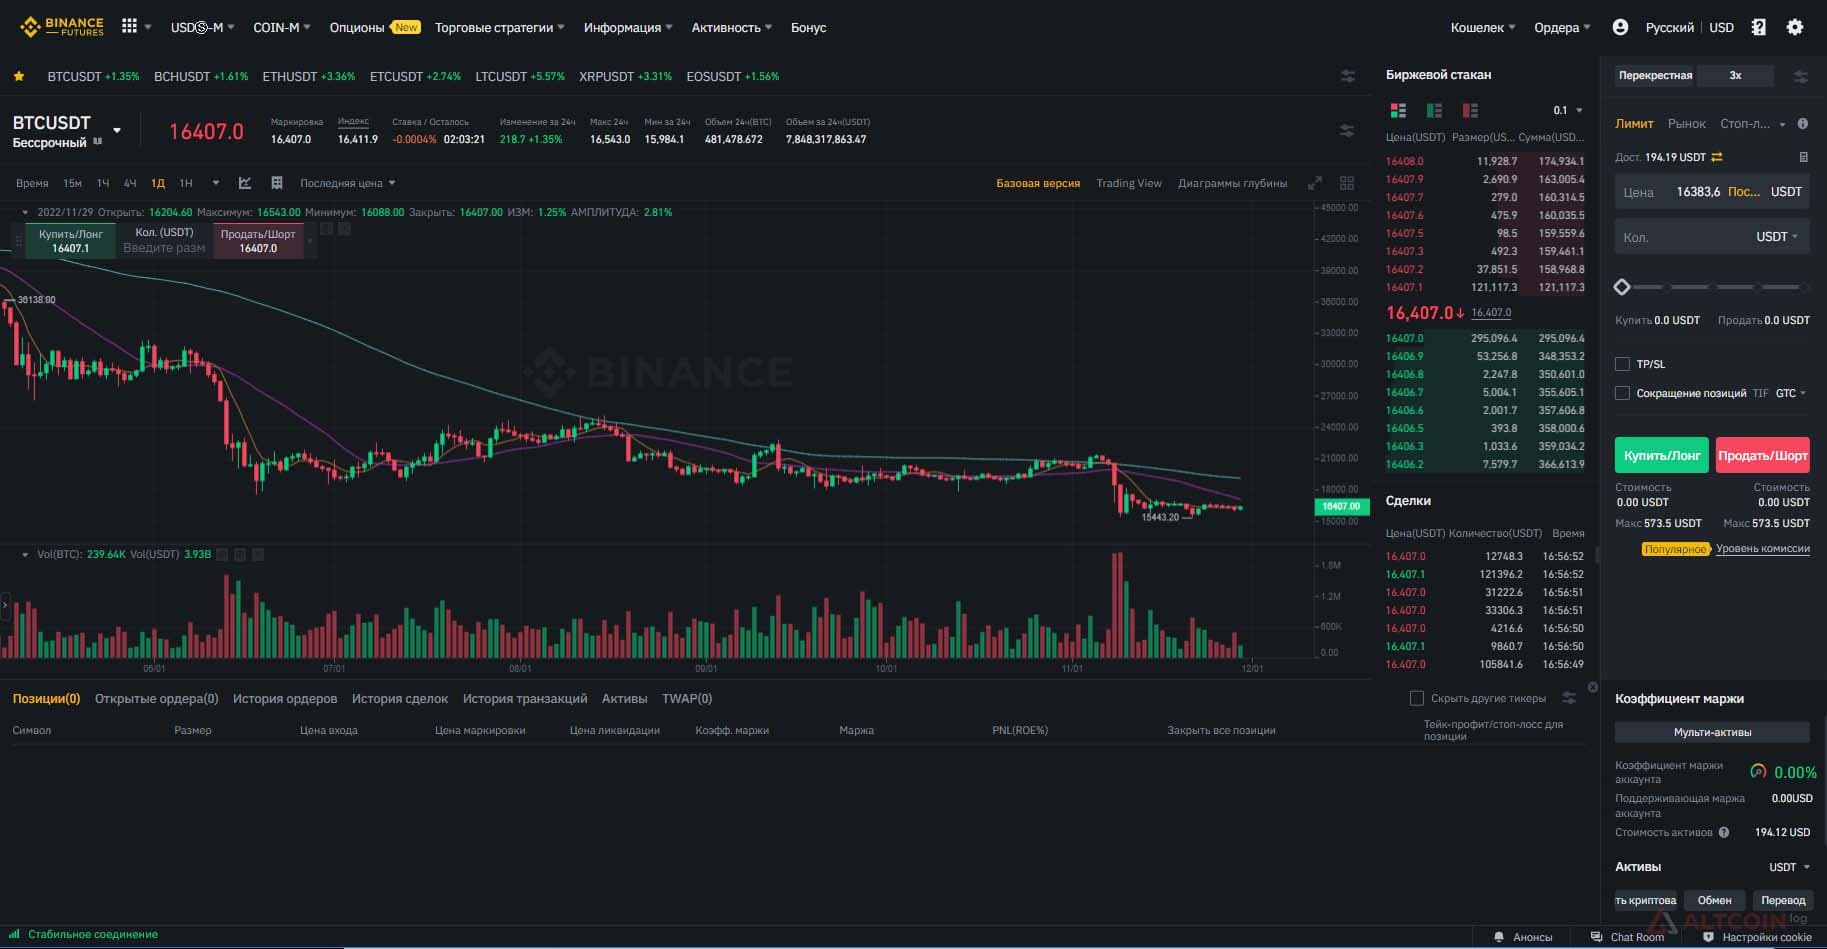
Task: Click the favorites star icon
Action: pyautogui.click(x=19, y=76)
